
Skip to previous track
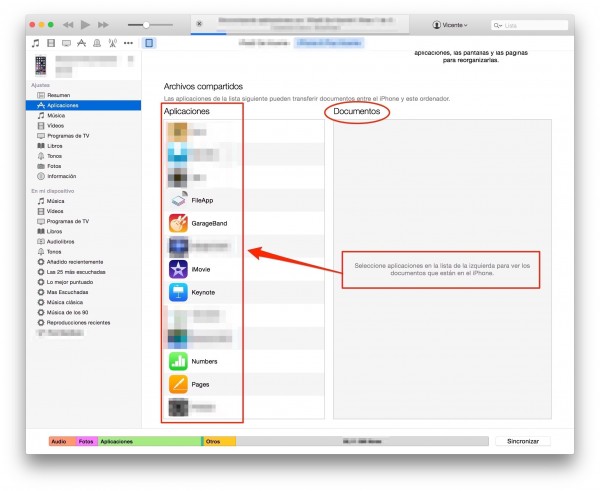coord(68,25)
